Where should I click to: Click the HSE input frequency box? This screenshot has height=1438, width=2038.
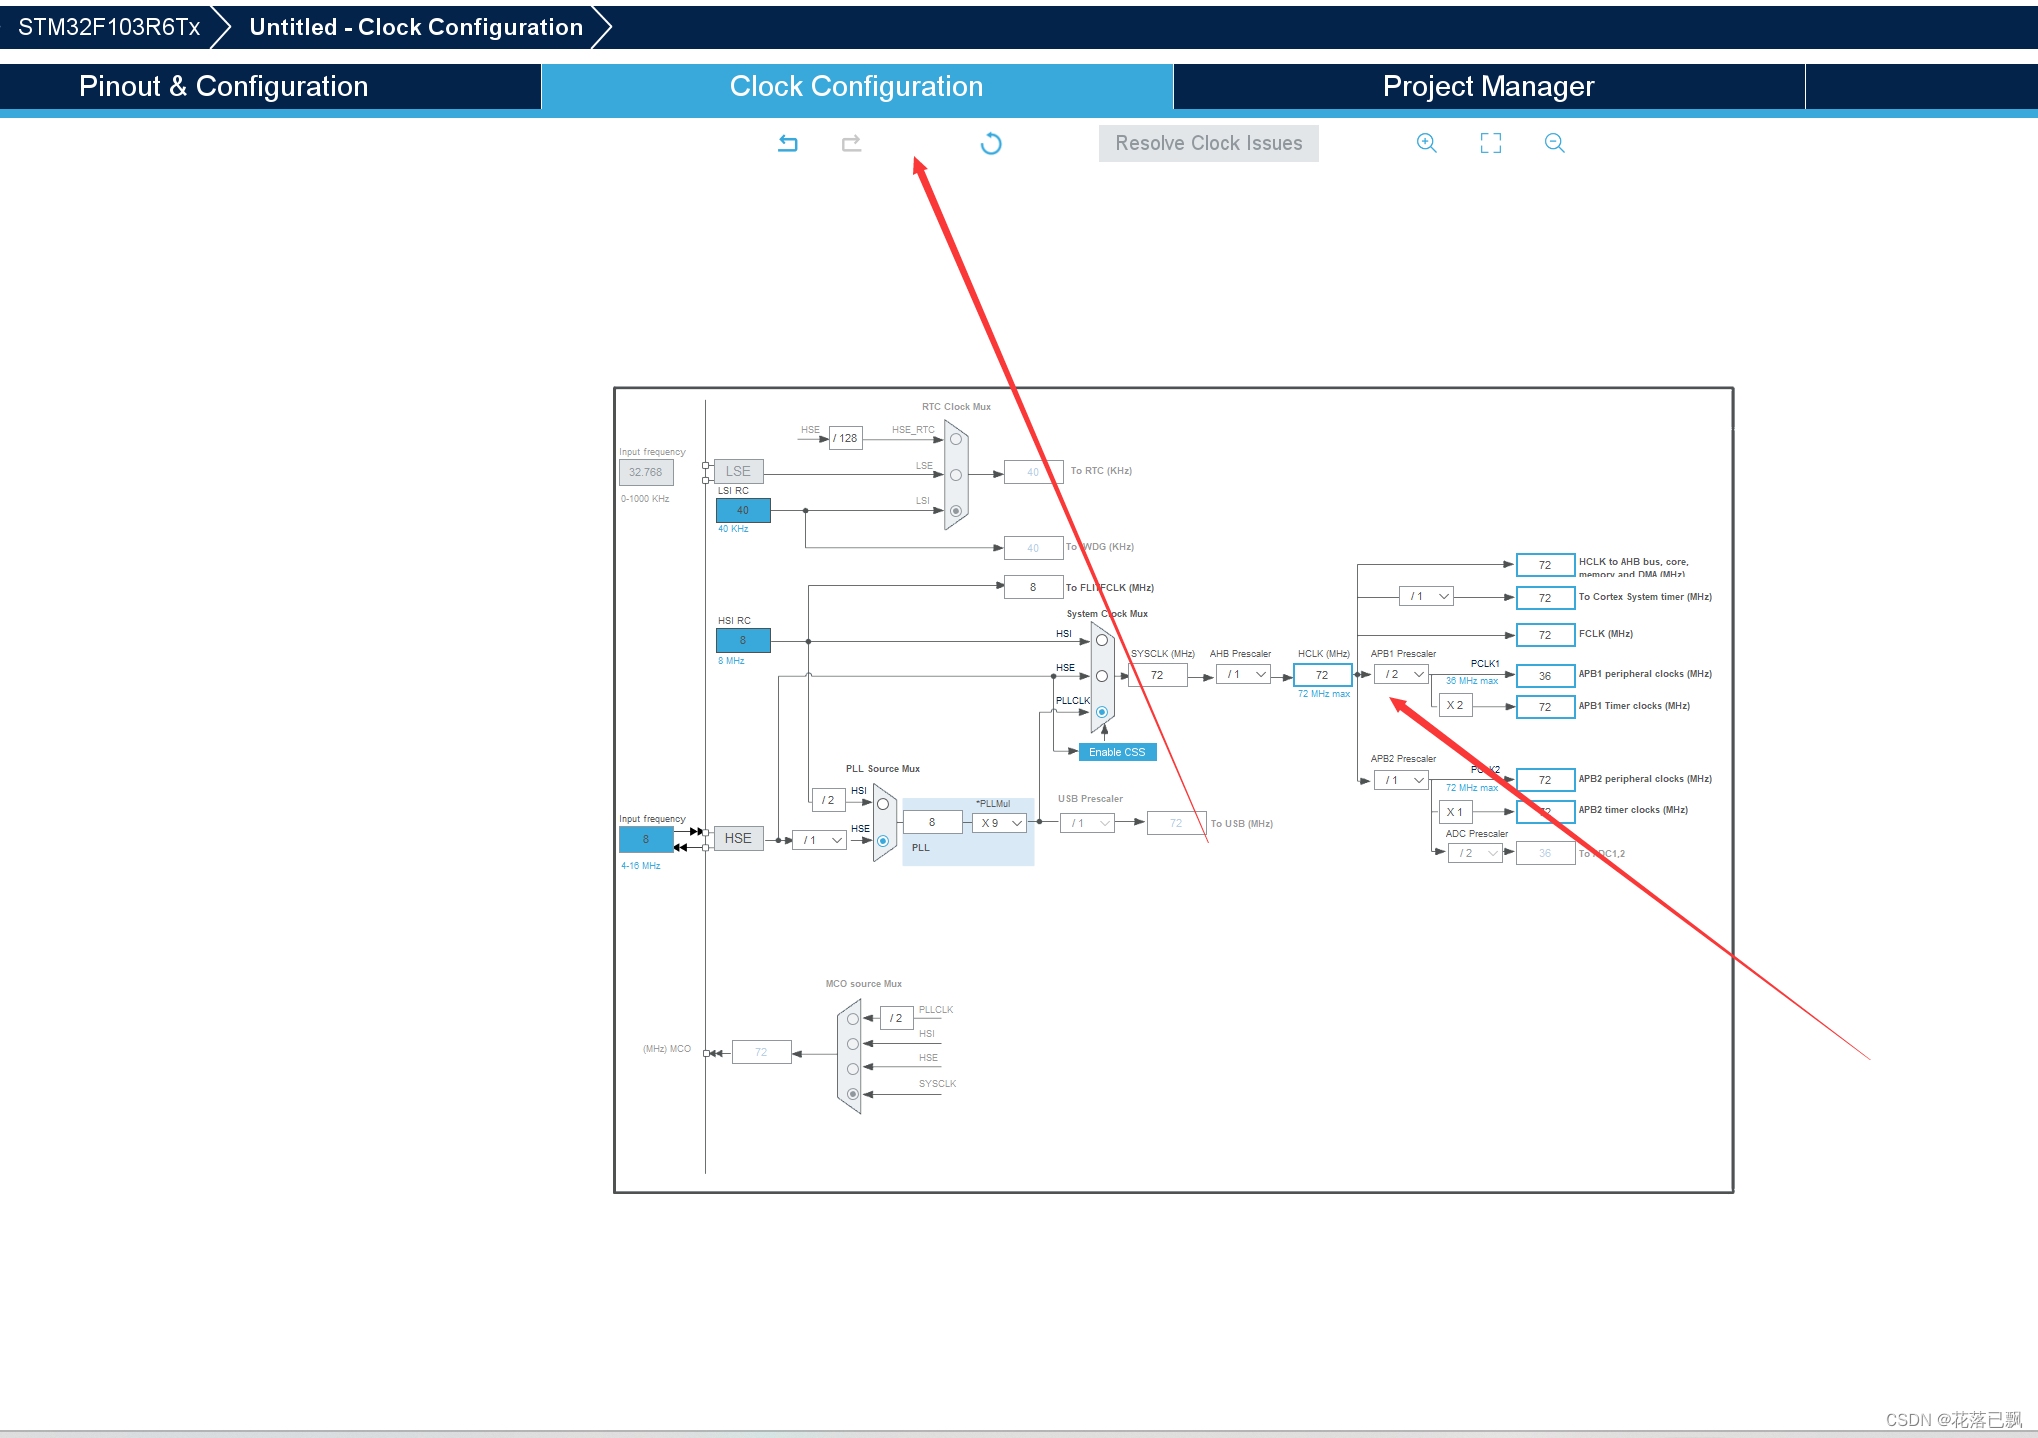646,839
